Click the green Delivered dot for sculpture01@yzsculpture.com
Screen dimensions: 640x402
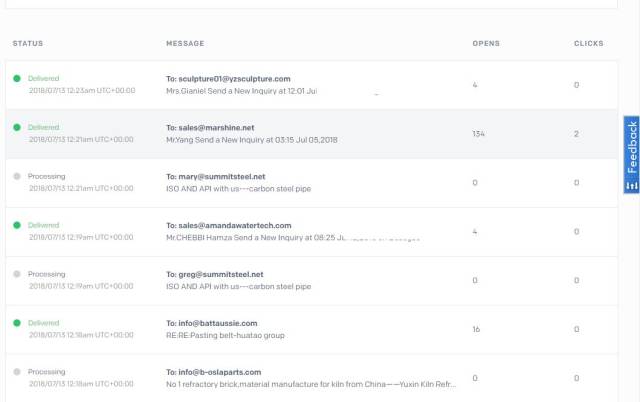tap(16, 78)
